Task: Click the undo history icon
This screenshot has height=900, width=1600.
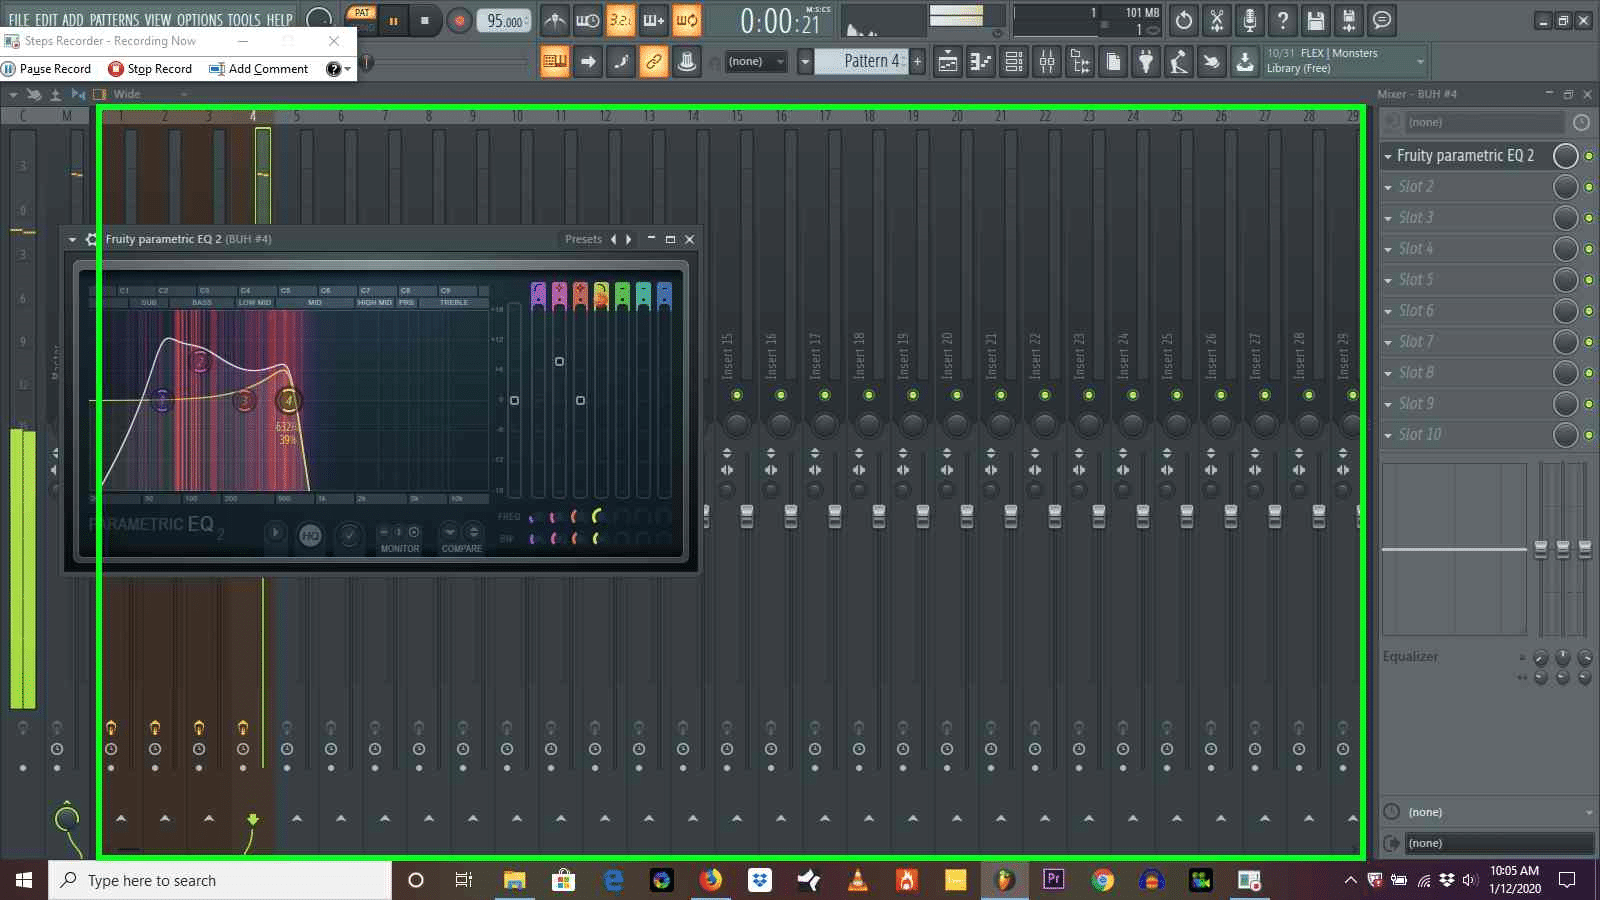Action: click(x=1184, y=20)
